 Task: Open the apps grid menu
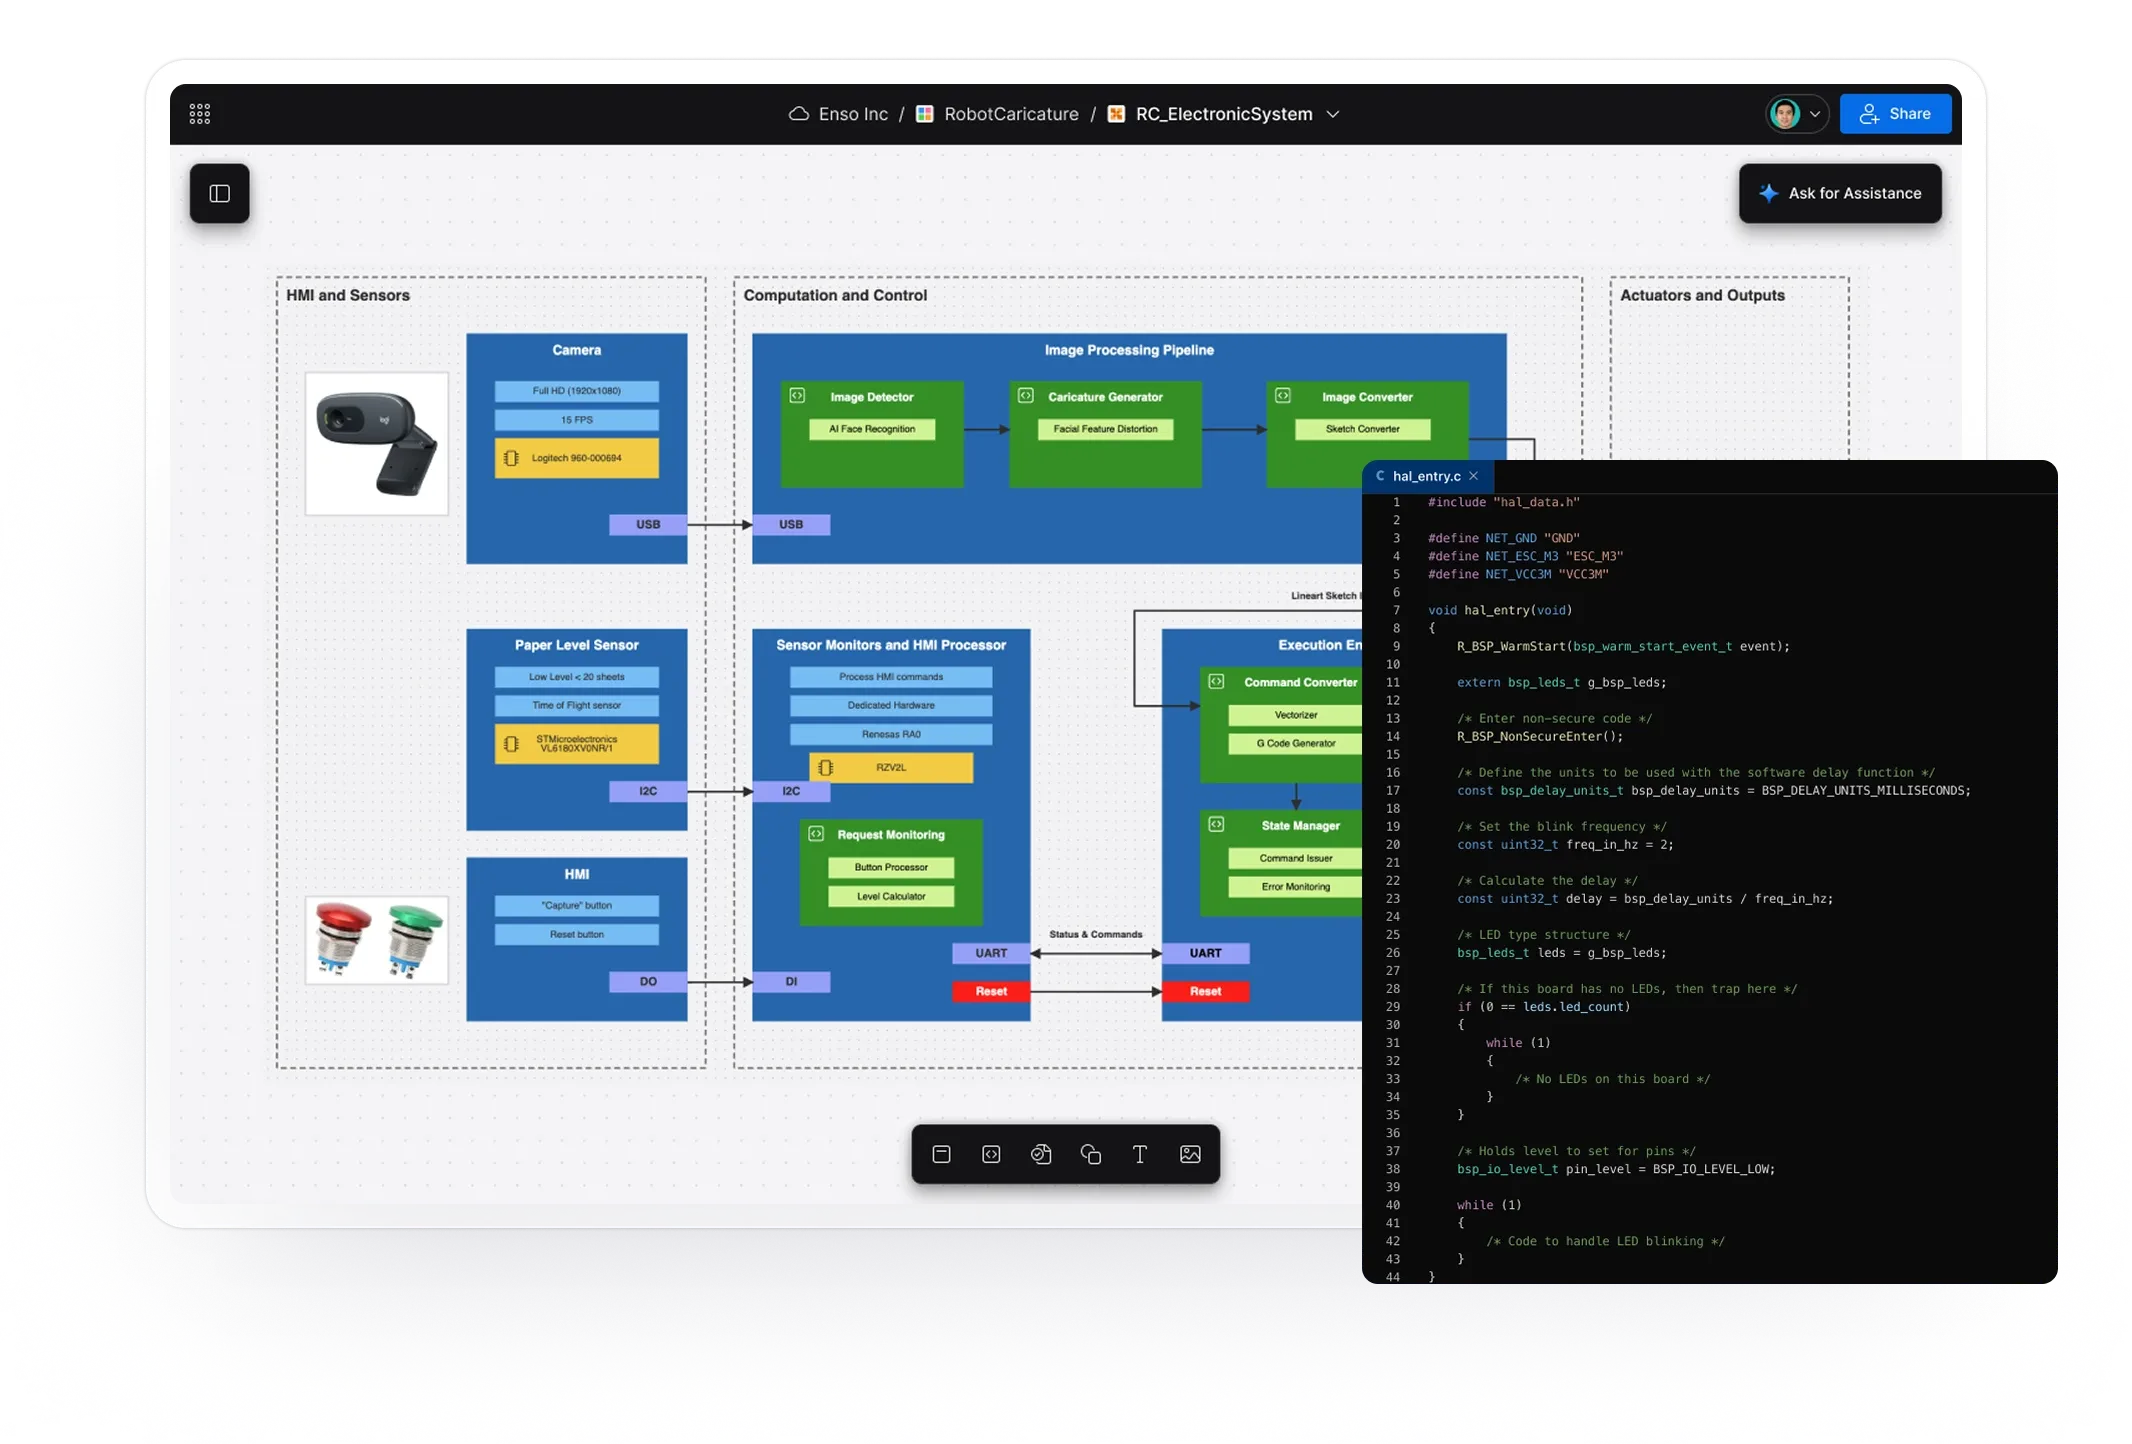pos(200,114)
